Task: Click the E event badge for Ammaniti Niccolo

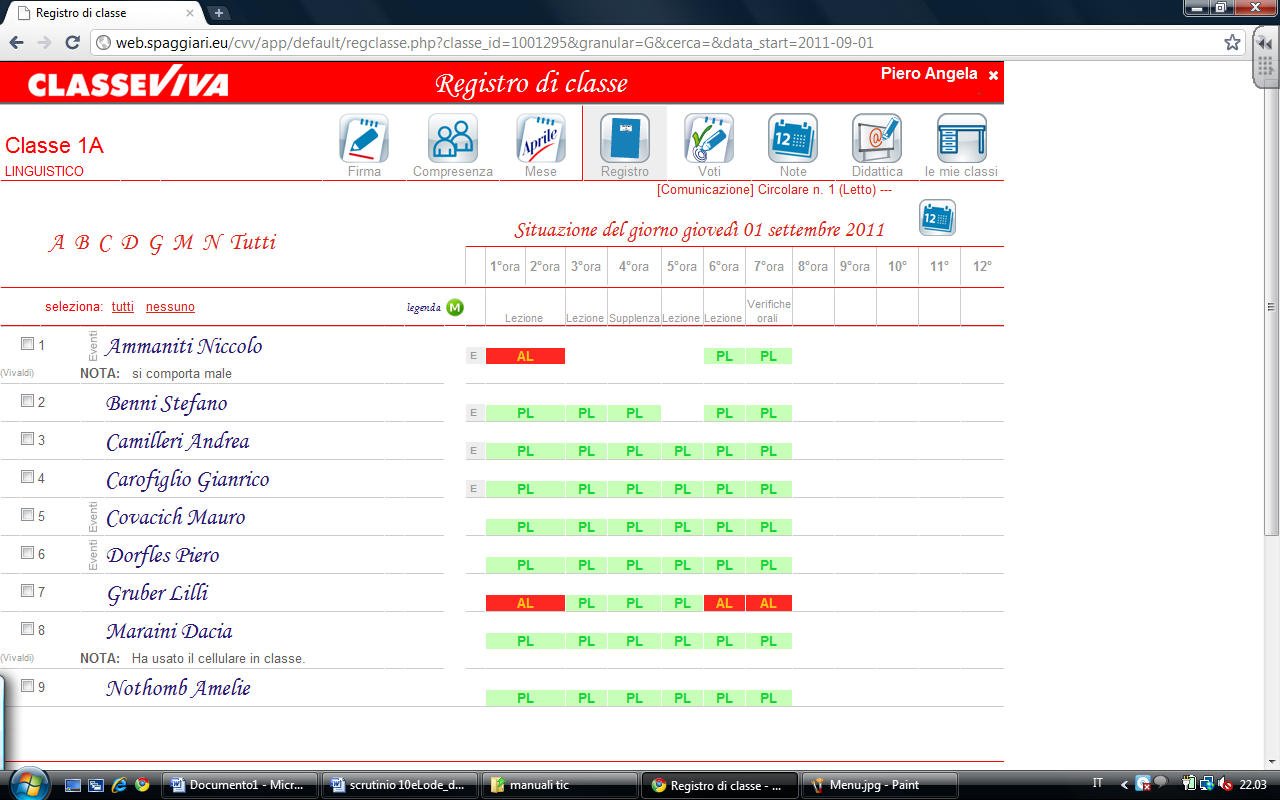Action: pyautogui.click(x=474, y=355)
